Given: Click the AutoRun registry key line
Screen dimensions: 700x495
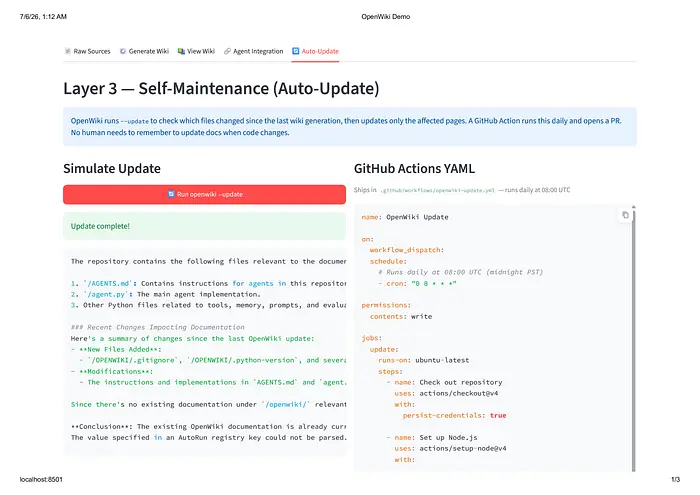Looking at the screenshot, I should [208, 438].
